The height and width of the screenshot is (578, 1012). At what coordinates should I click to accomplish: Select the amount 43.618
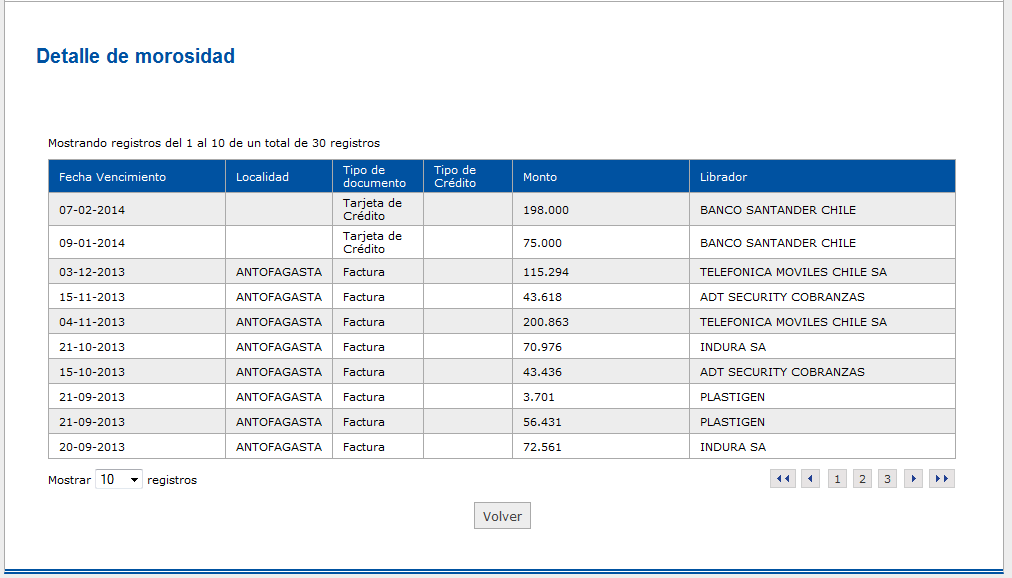542,297
